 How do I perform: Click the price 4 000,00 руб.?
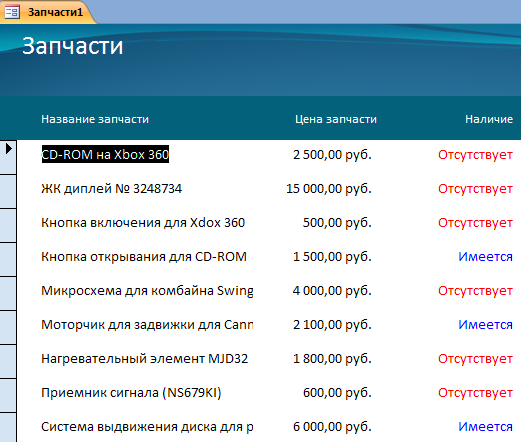point(332,291)
